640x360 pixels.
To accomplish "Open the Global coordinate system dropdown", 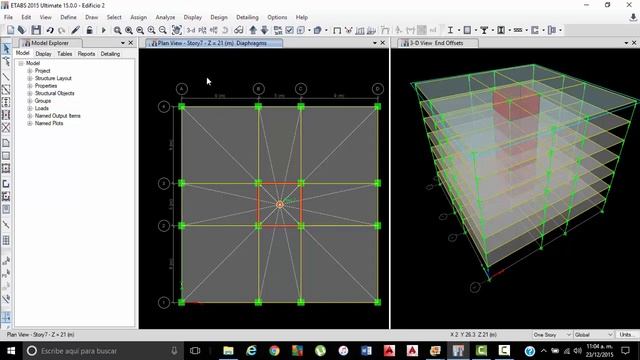I will pyautogui.click(x=593, y=335).
